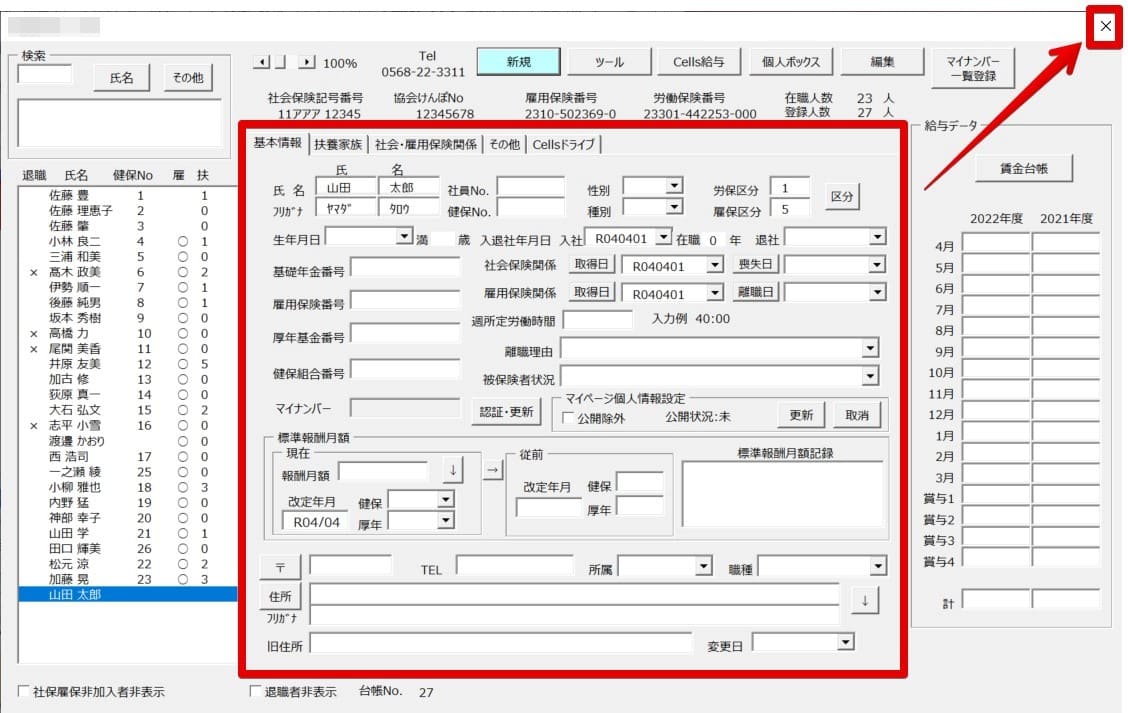Open 賃金台帳
This screenshot has height=713, width=1128.
pyautogui.click(x=1024, y=168)
